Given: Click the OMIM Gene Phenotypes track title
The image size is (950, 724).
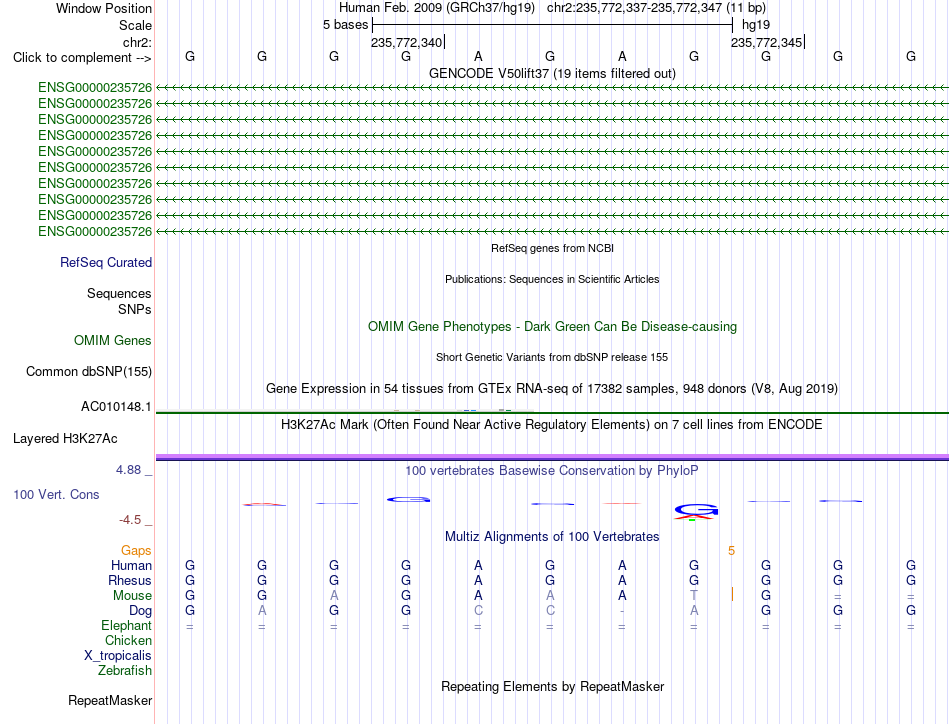Looking at the screenshot, I should (x=552, y=327).
